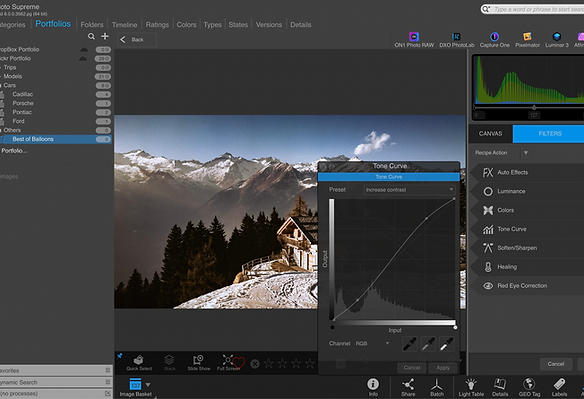584x399 pixels.
Task: Open the Channel RGB dropdown
Action: point(372,343)
